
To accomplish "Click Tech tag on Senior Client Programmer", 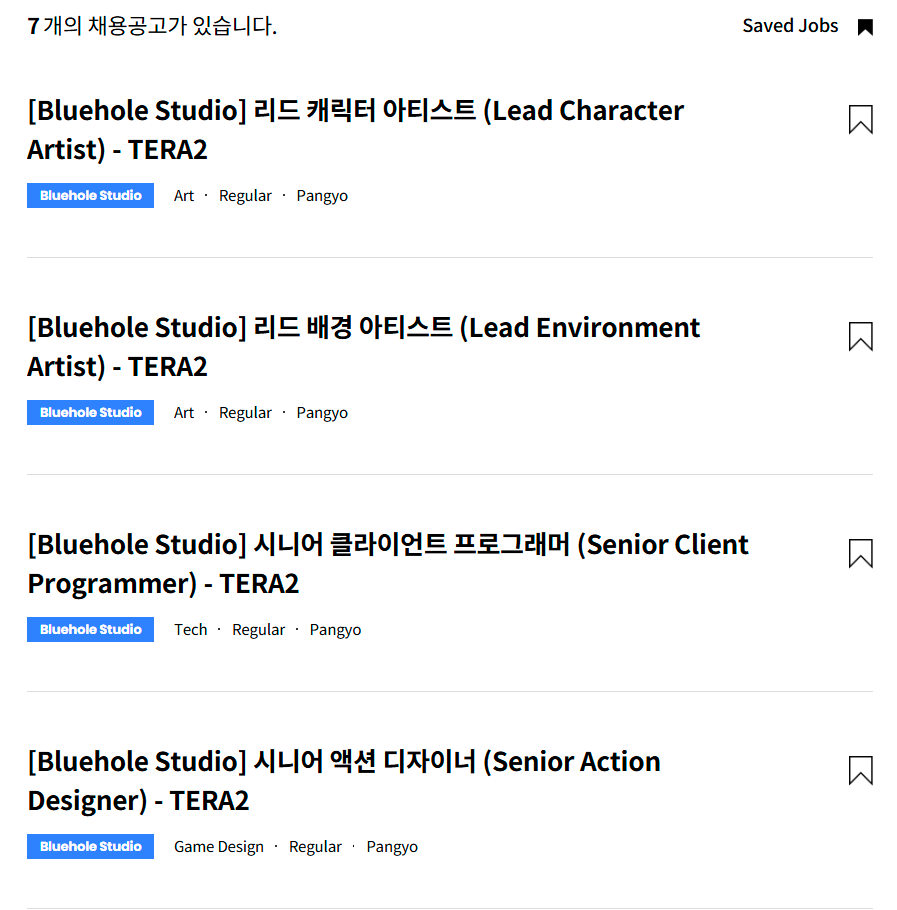I will point(190,630).
